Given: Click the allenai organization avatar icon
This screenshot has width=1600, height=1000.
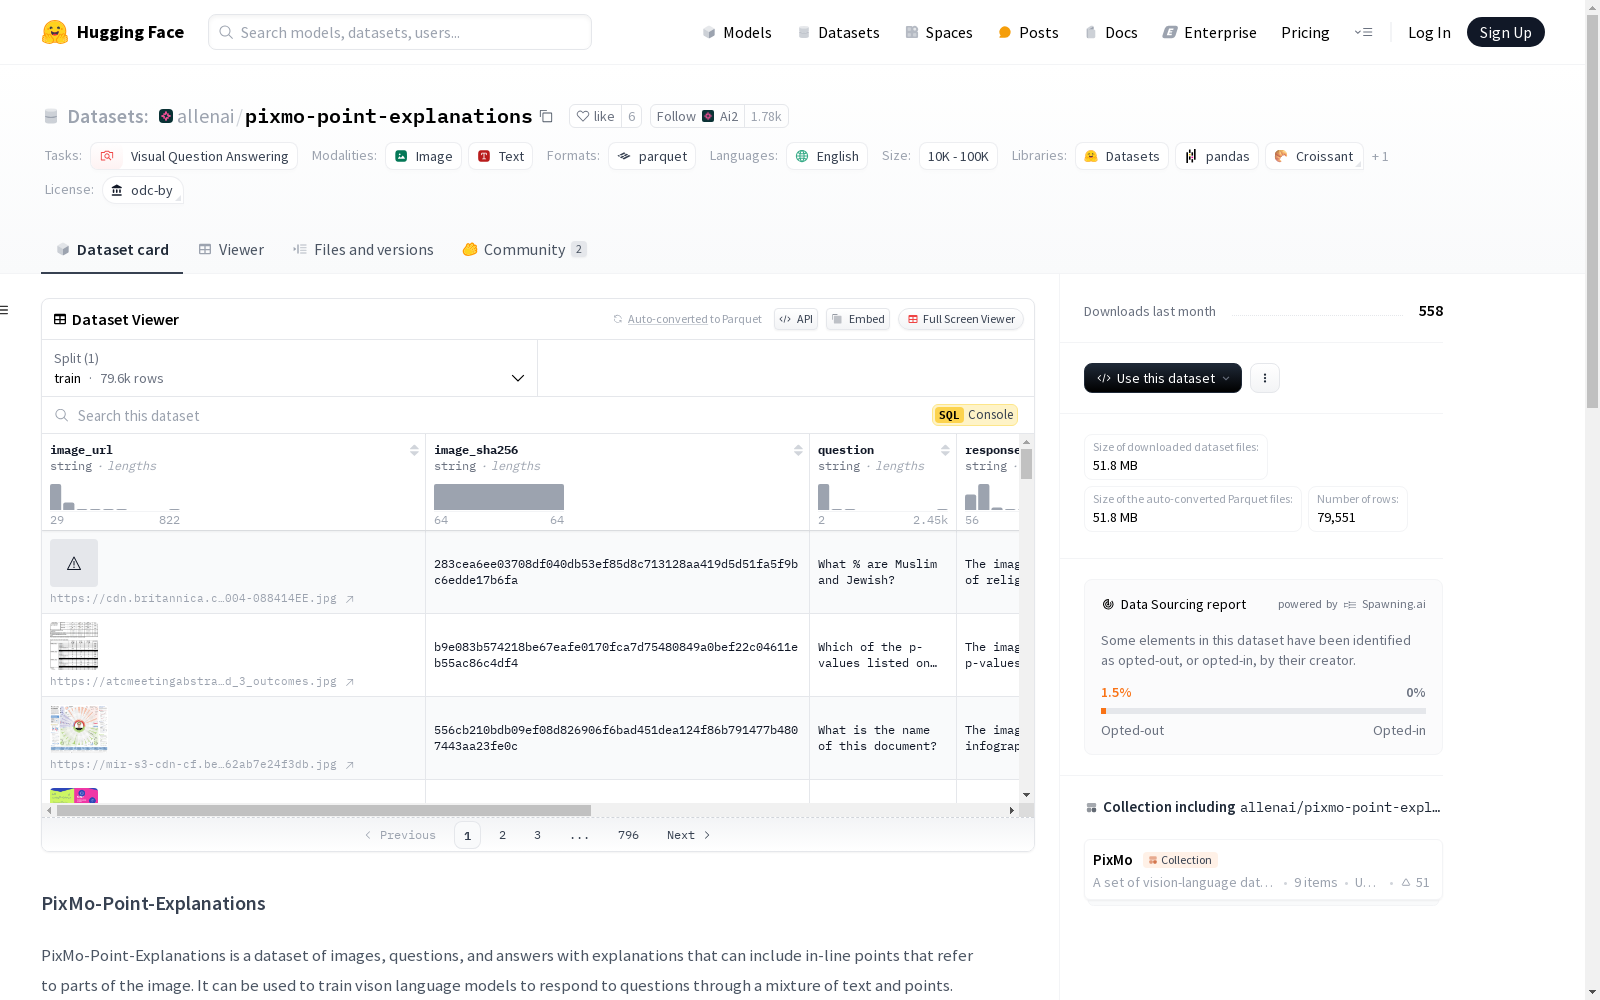Looking at the screenshot, I should coord(166,116).
